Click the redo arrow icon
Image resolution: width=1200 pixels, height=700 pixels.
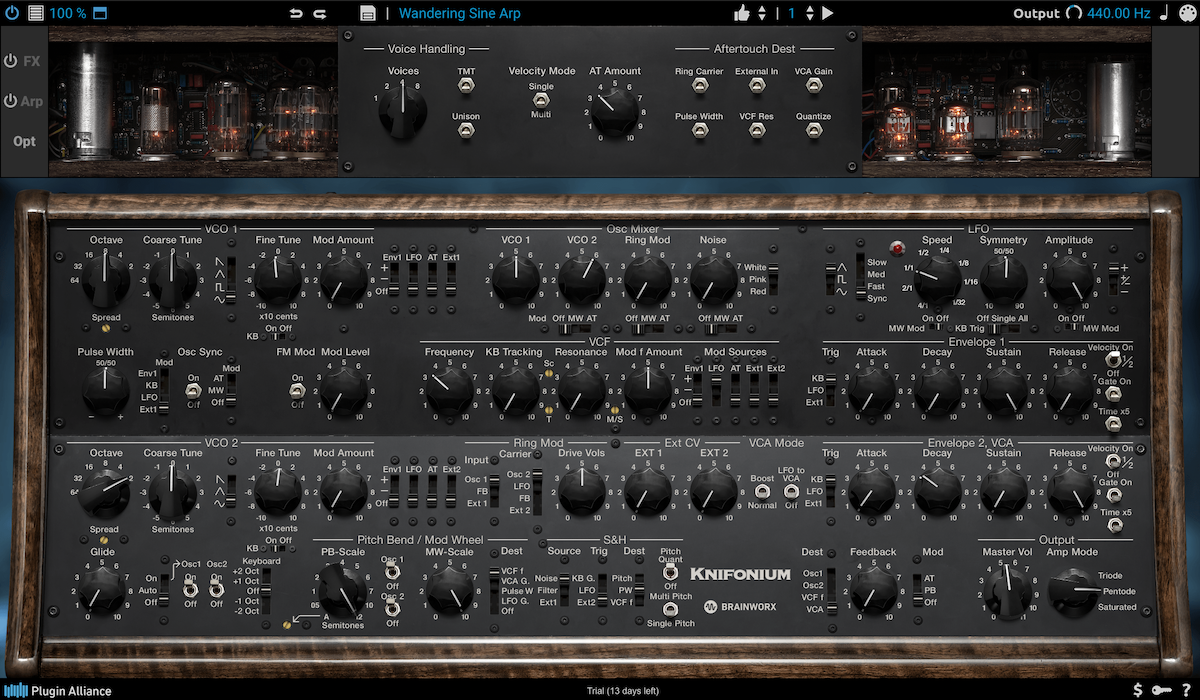coord(320,14)
